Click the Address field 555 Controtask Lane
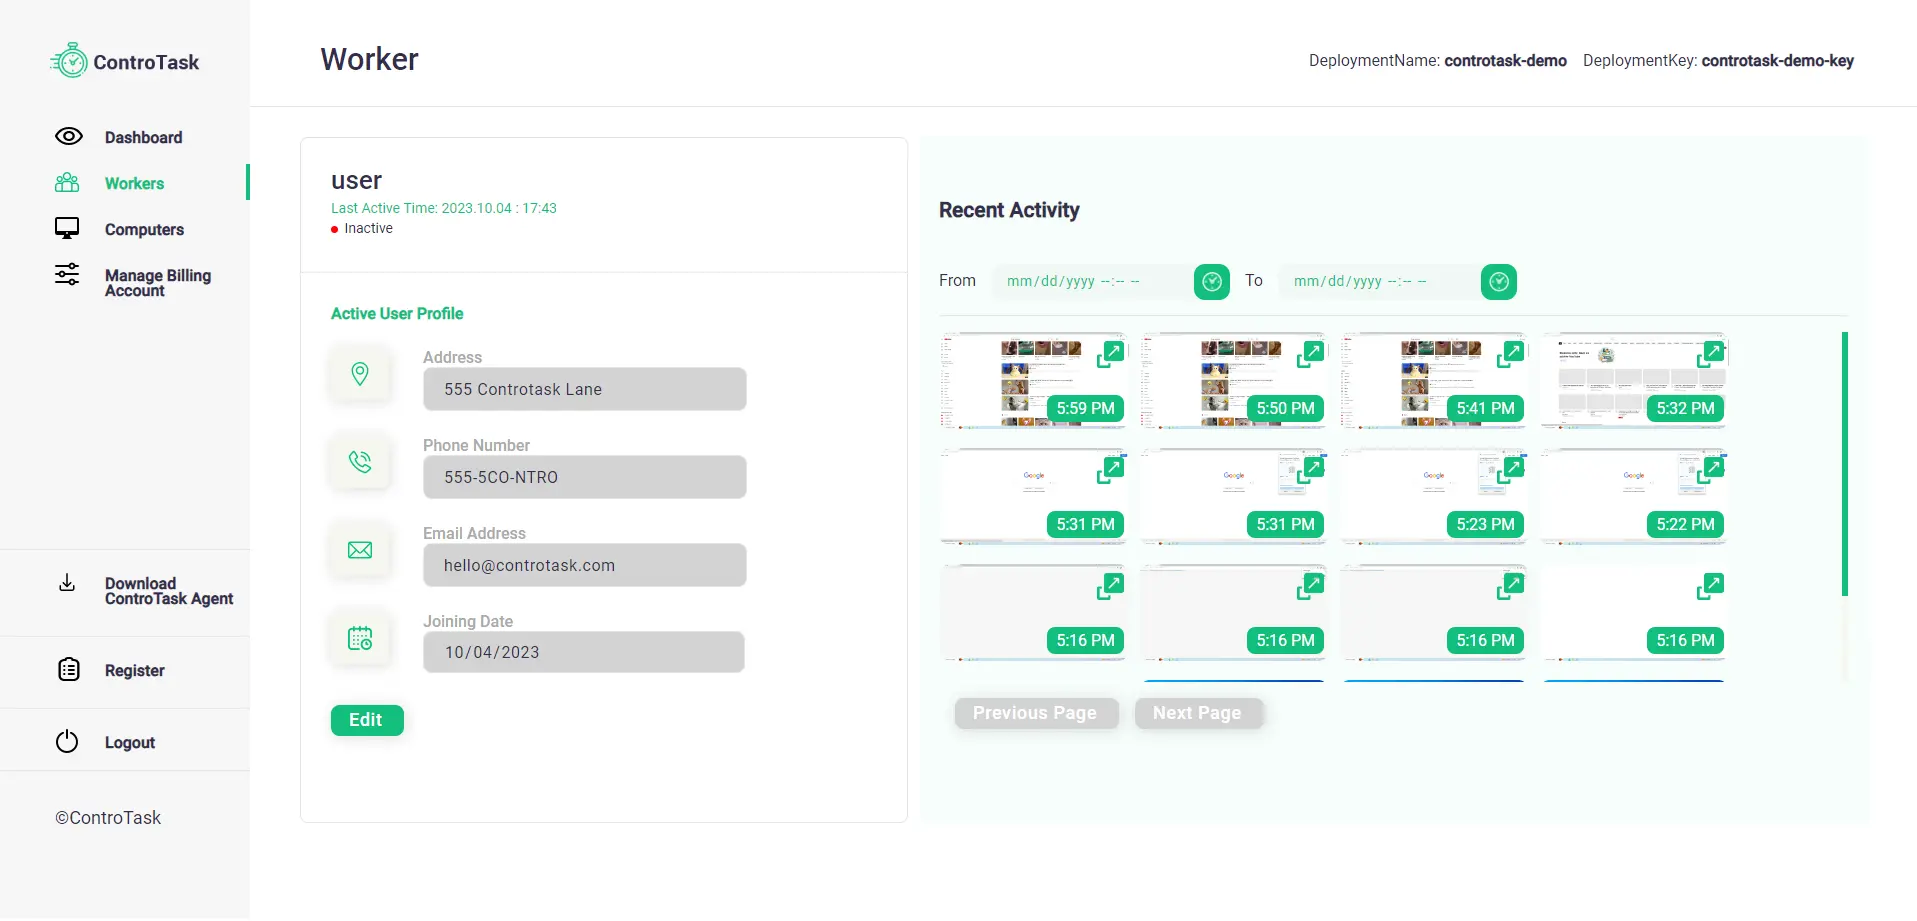This screenshot has height=921, width=1917. (x=585, y=389)
